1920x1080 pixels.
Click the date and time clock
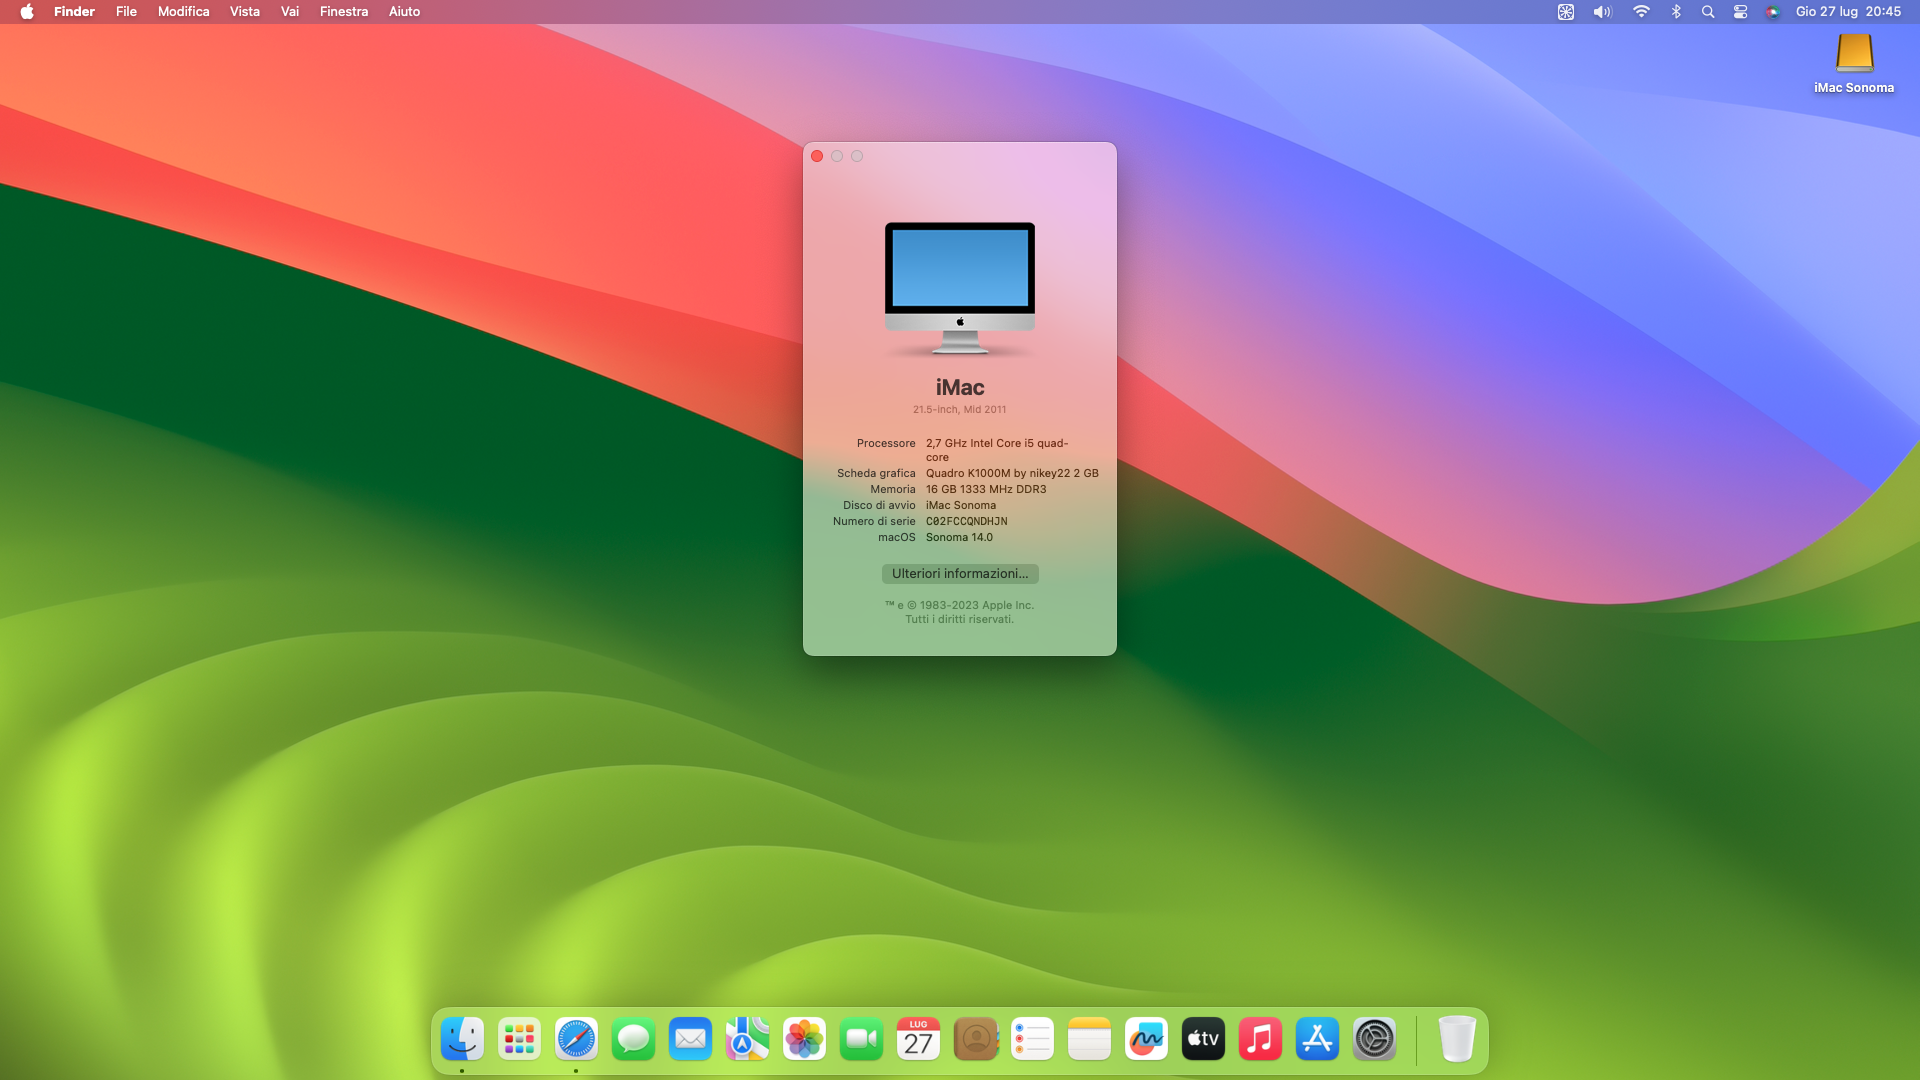tap(1848, 12)
